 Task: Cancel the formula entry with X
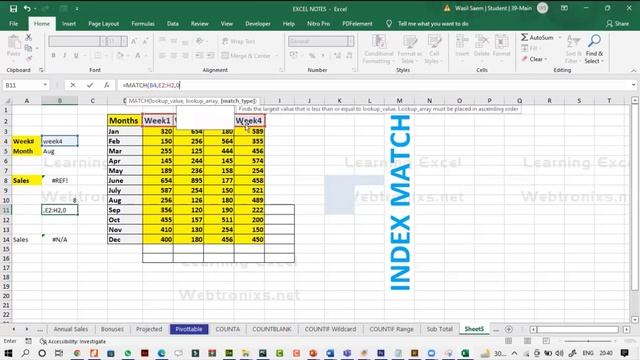tap(73, 85)
